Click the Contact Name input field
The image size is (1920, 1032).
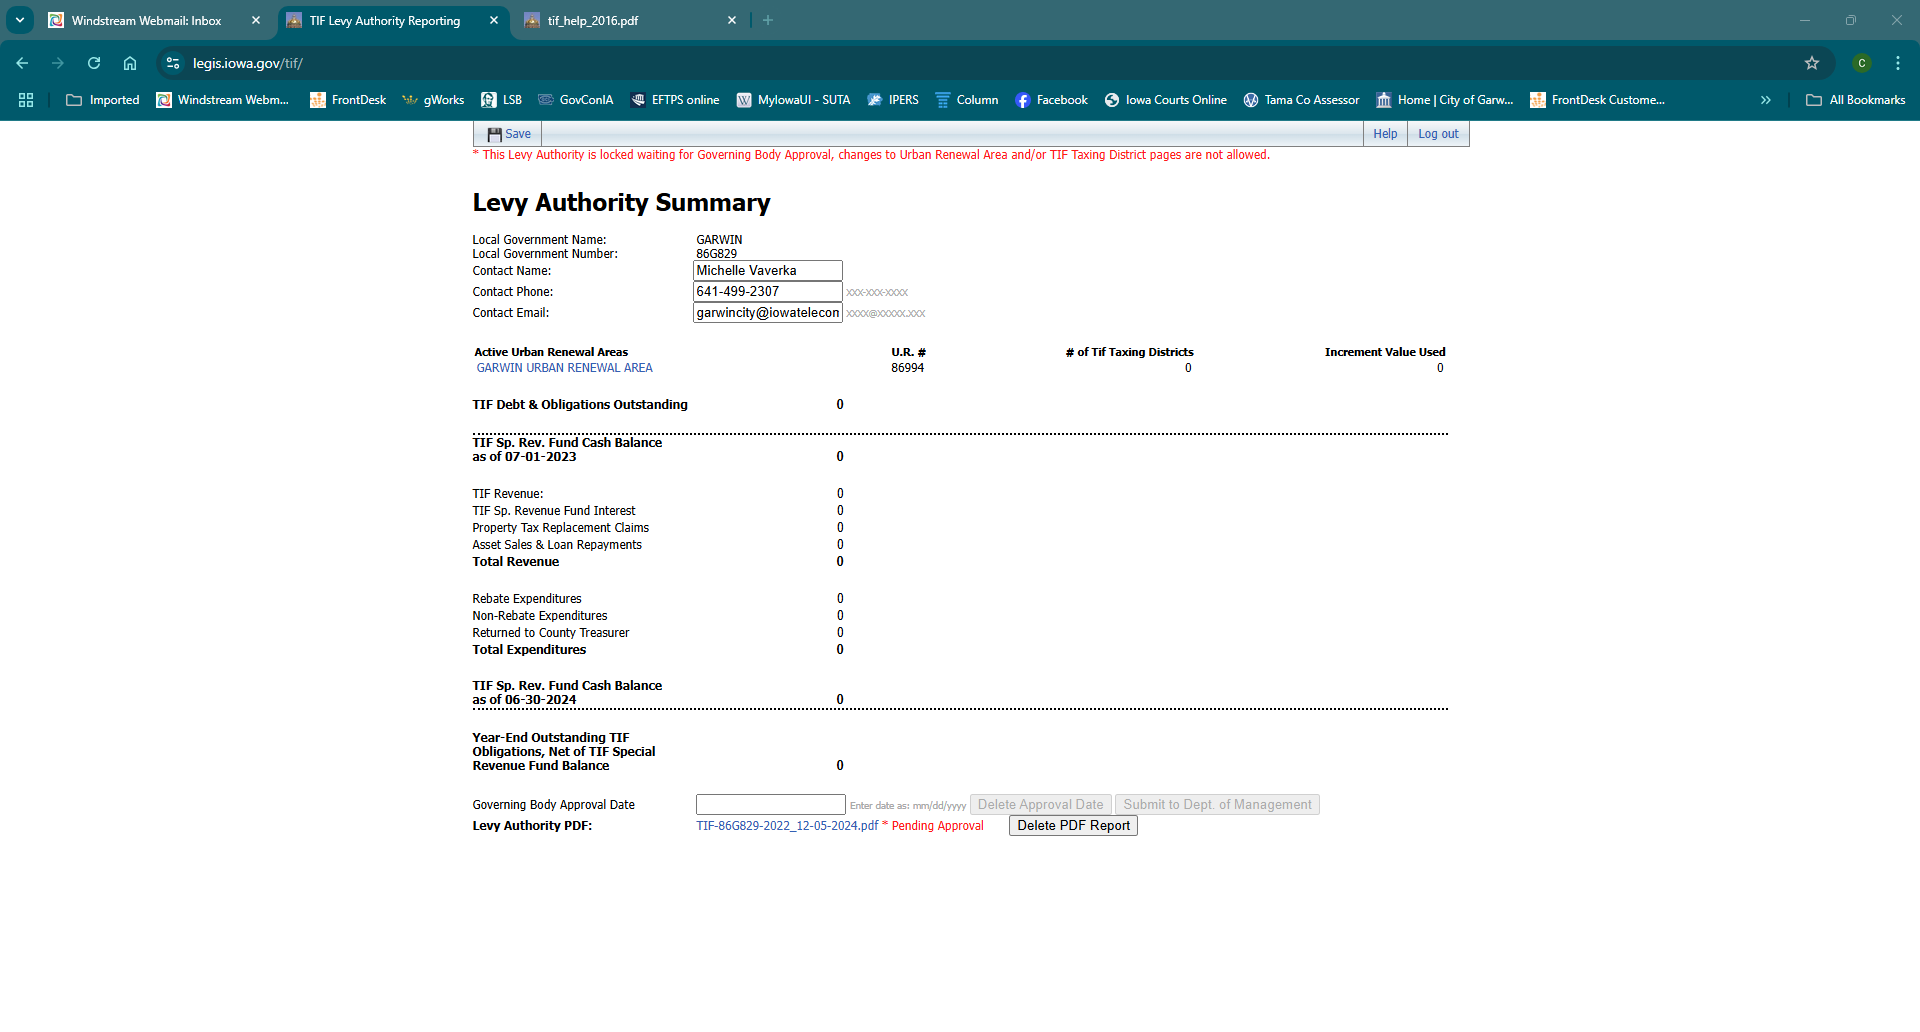767,271
